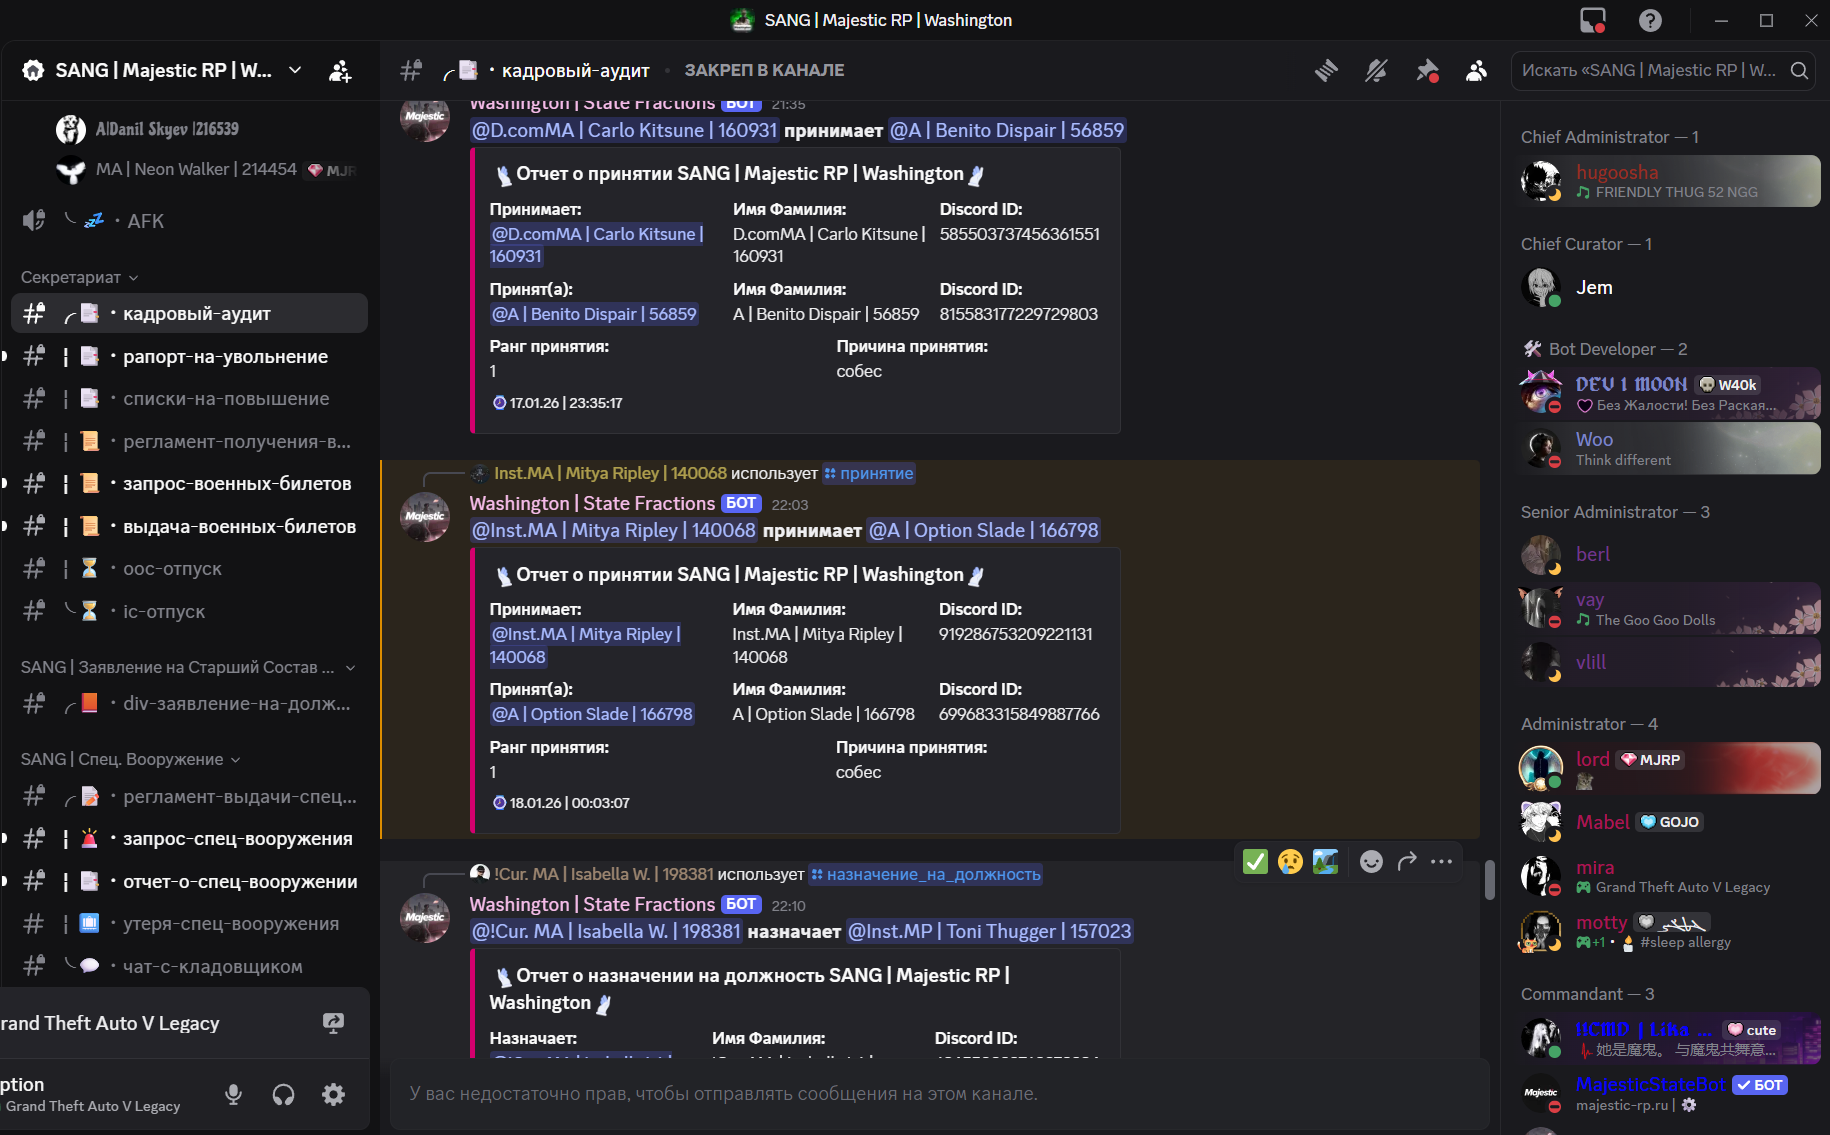
Task: Open channel отчет-о-спец-вооружении
Action: [189, 882]
